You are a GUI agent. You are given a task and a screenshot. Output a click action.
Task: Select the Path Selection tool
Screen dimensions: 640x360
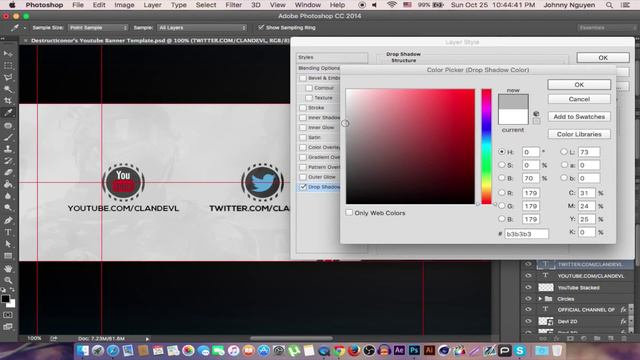[x=8, y=244]
